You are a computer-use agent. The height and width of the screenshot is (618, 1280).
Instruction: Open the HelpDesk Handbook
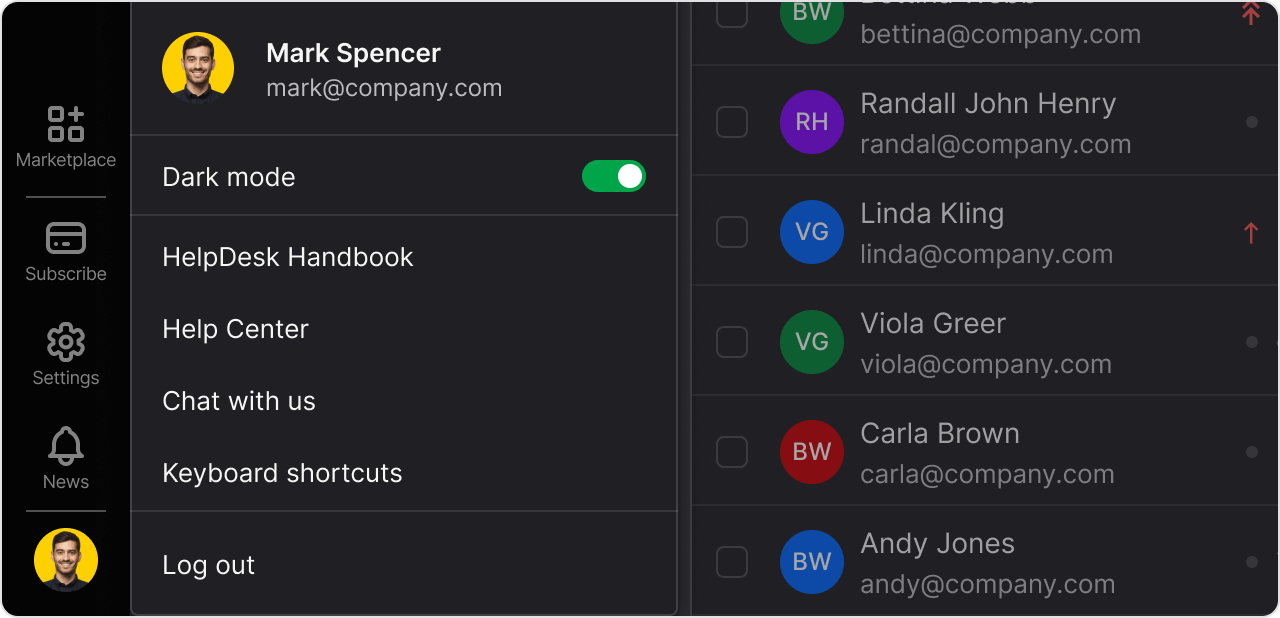pos(288,257)
